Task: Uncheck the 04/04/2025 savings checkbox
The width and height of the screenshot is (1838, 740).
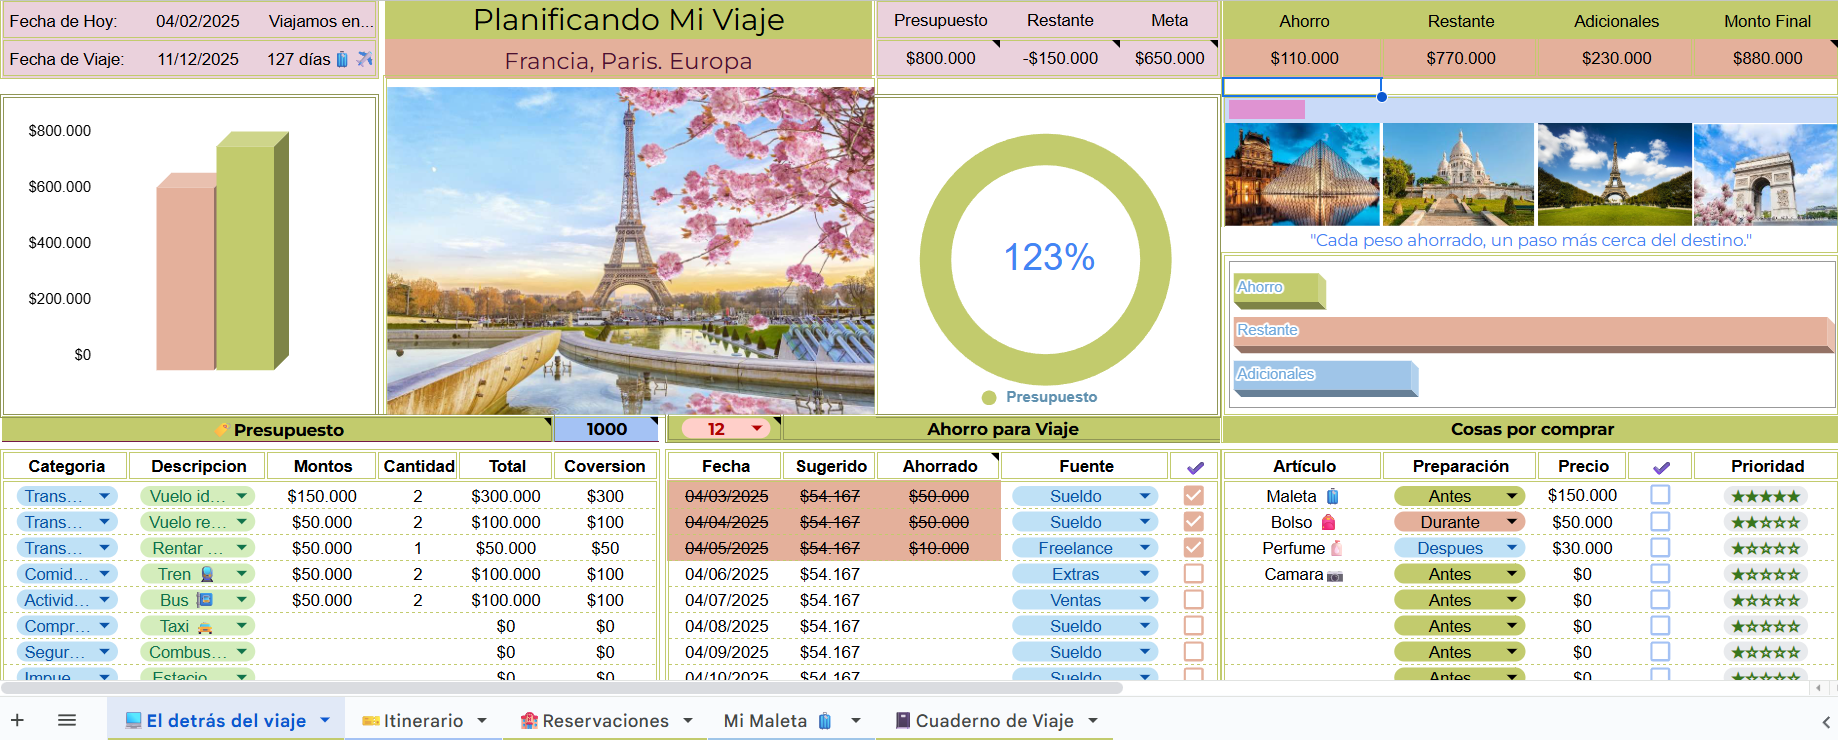Action: [x=1193, y=522]
